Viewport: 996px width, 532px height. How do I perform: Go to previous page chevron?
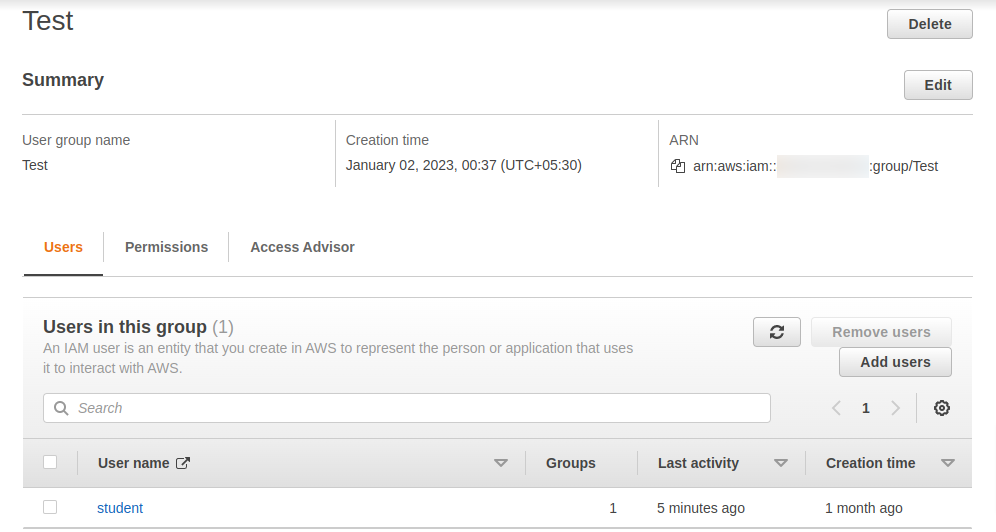pos(837,408)
